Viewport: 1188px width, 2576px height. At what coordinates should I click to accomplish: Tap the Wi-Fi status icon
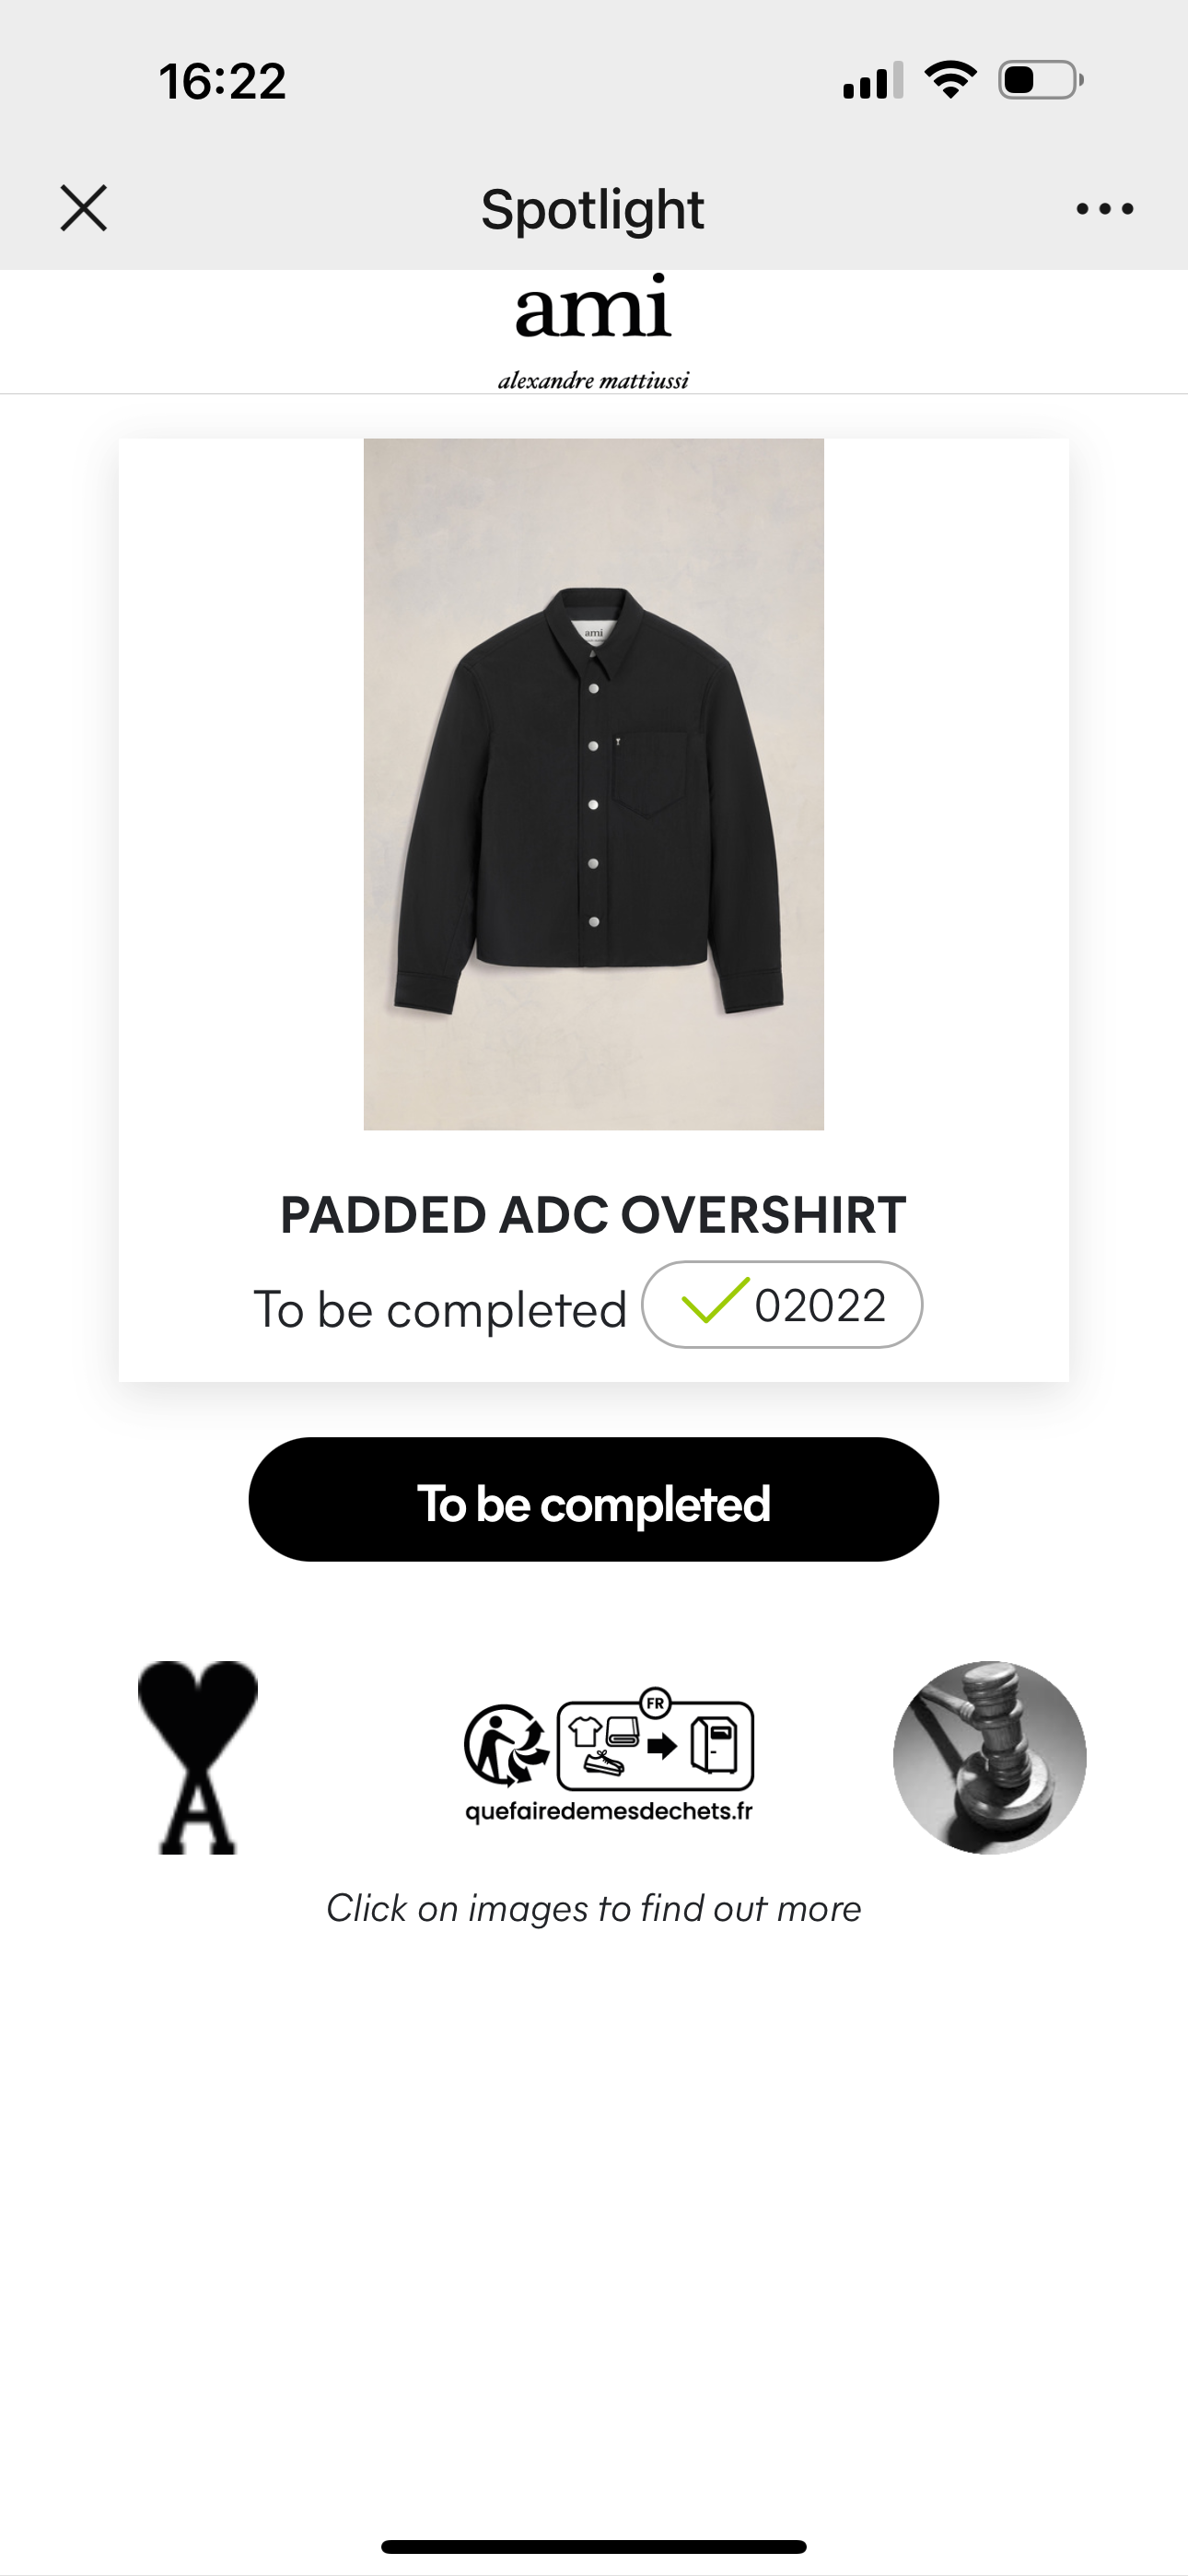tap(950, 80)
